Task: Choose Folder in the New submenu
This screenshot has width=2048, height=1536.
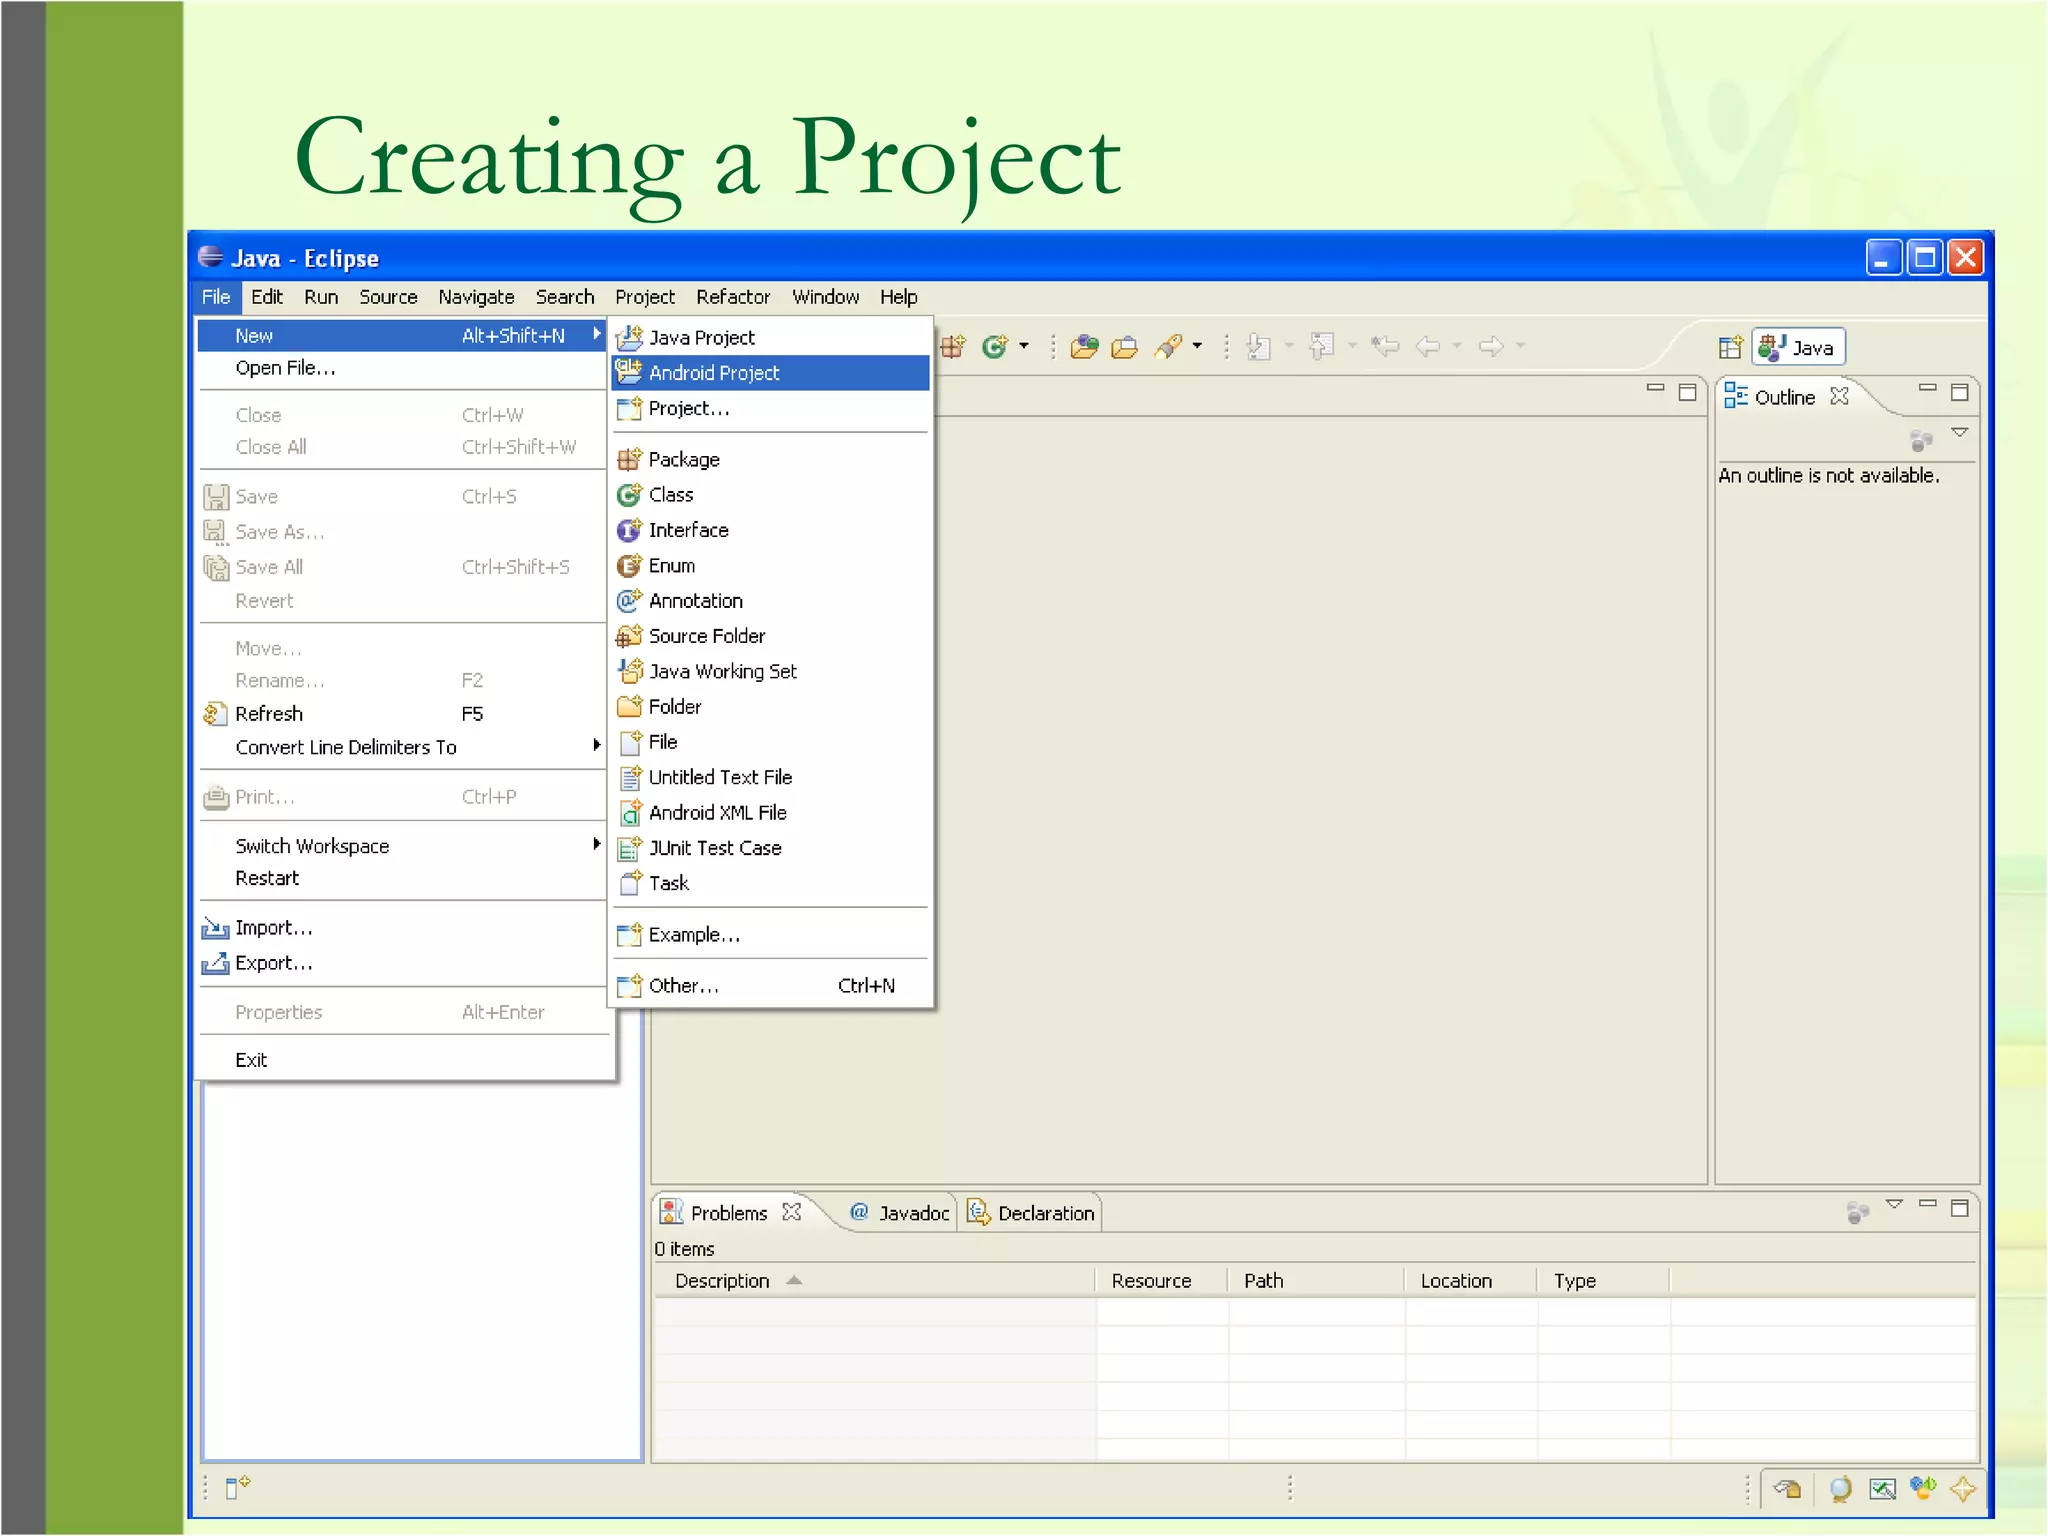Action: pos(771,707)
